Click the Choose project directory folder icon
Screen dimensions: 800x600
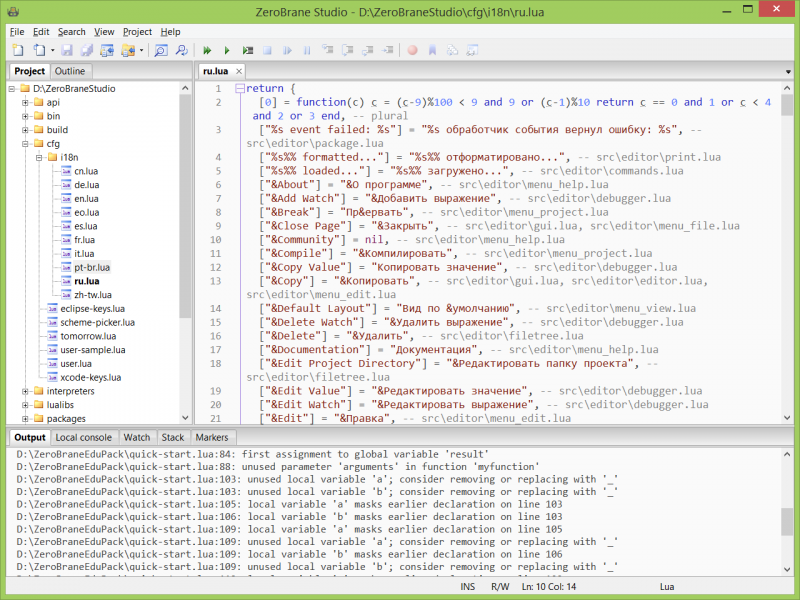click(x=128, y=50)
